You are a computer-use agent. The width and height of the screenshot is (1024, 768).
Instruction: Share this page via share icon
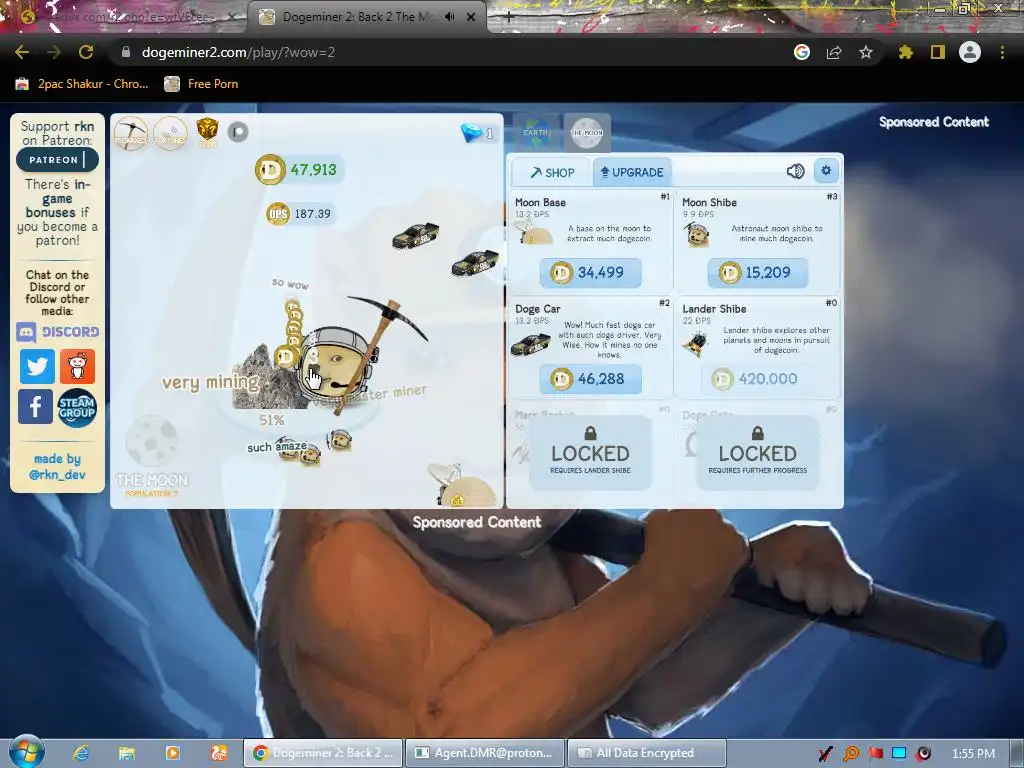click(x=834, y=52)
